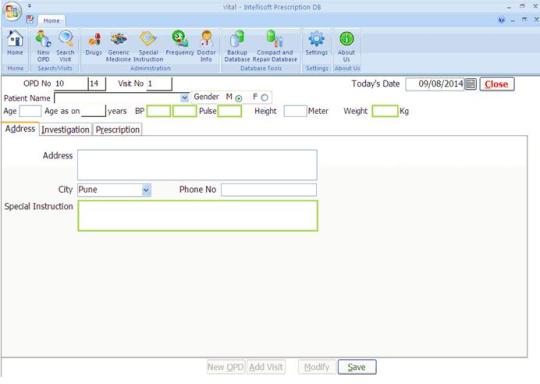Open Search Visit tool
This screenshot has width=540, height=384.
pos(65,46)
